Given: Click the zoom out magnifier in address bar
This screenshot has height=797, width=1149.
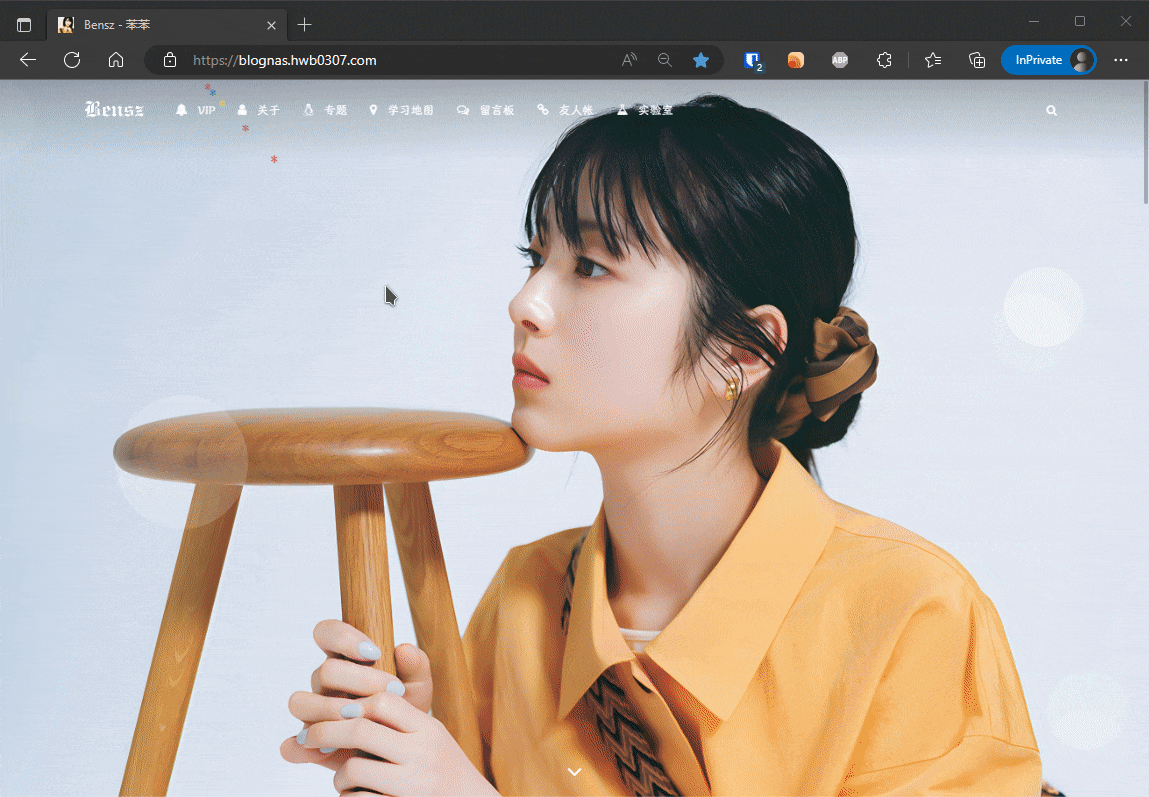Looking at the screenshot, I should click(x=665, y=60).
